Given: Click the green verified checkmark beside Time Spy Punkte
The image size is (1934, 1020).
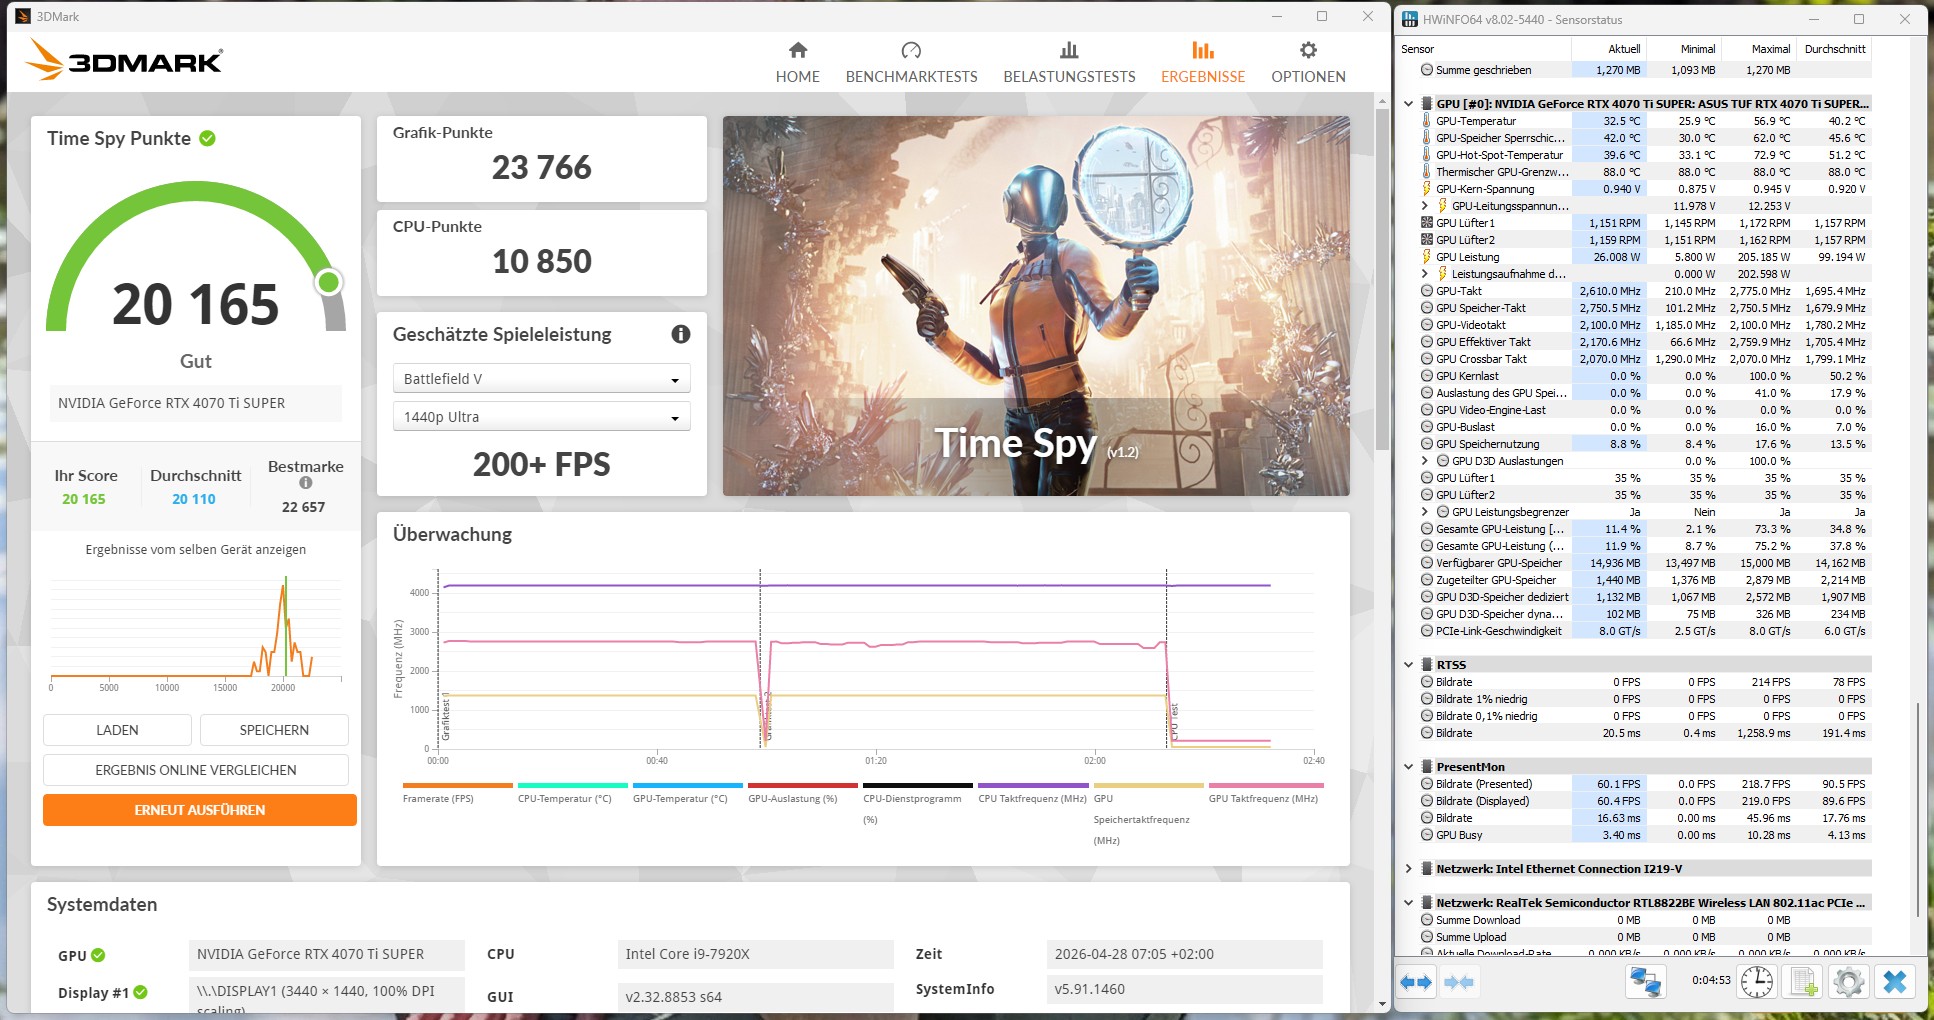Looking at the screenshot, I should (207, 139).
